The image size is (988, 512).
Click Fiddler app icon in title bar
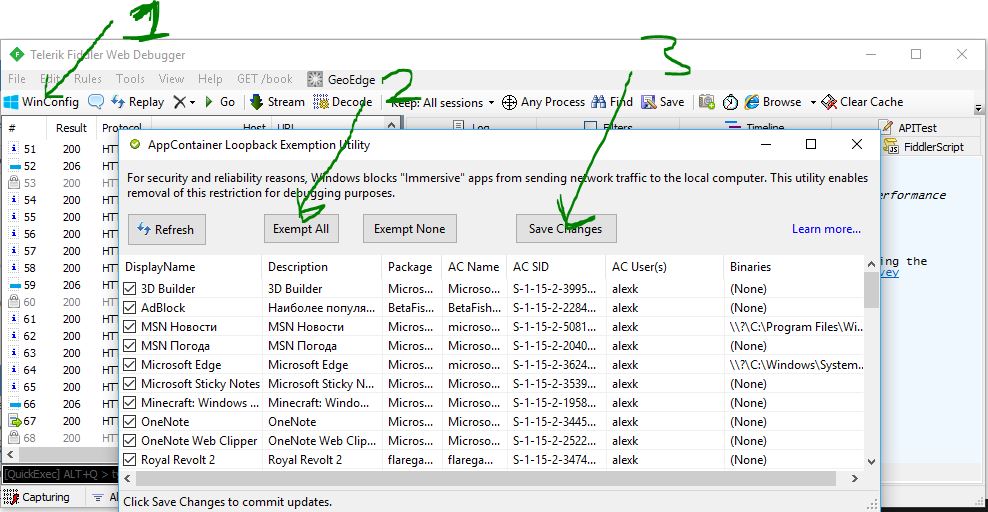[17, 55]
